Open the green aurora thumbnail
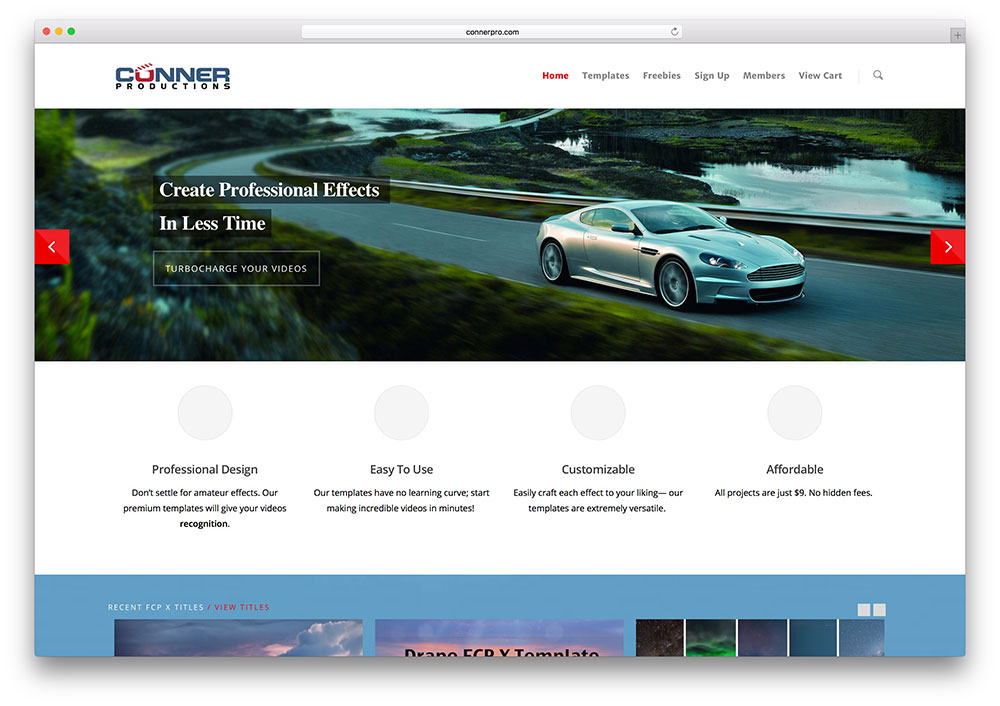Image resolution: width=1000 pixels, height=706 pixels. [x=710, y=638]
